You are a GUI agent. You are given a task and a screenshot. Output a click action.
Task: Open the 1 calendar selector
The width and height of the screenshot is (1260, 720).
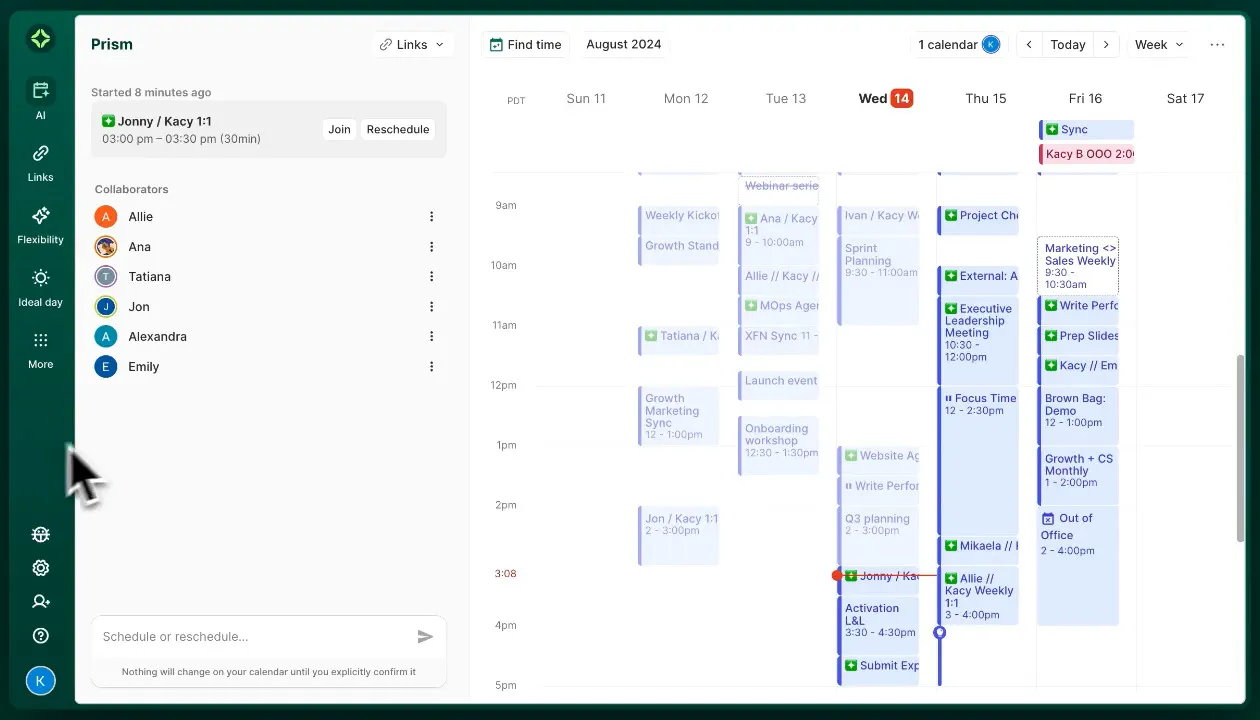tap(958, 45)
